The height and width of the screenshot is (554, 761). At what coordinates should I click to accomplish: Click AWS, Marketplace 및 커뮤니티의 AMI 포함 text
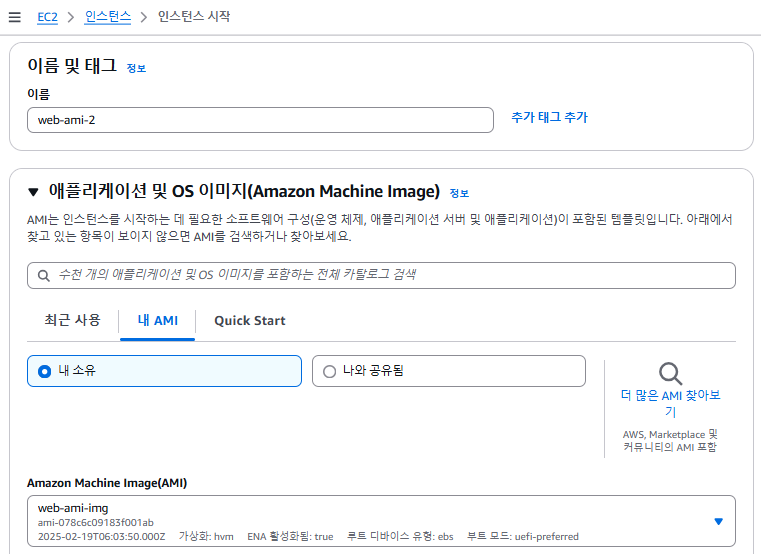point(670,441)
